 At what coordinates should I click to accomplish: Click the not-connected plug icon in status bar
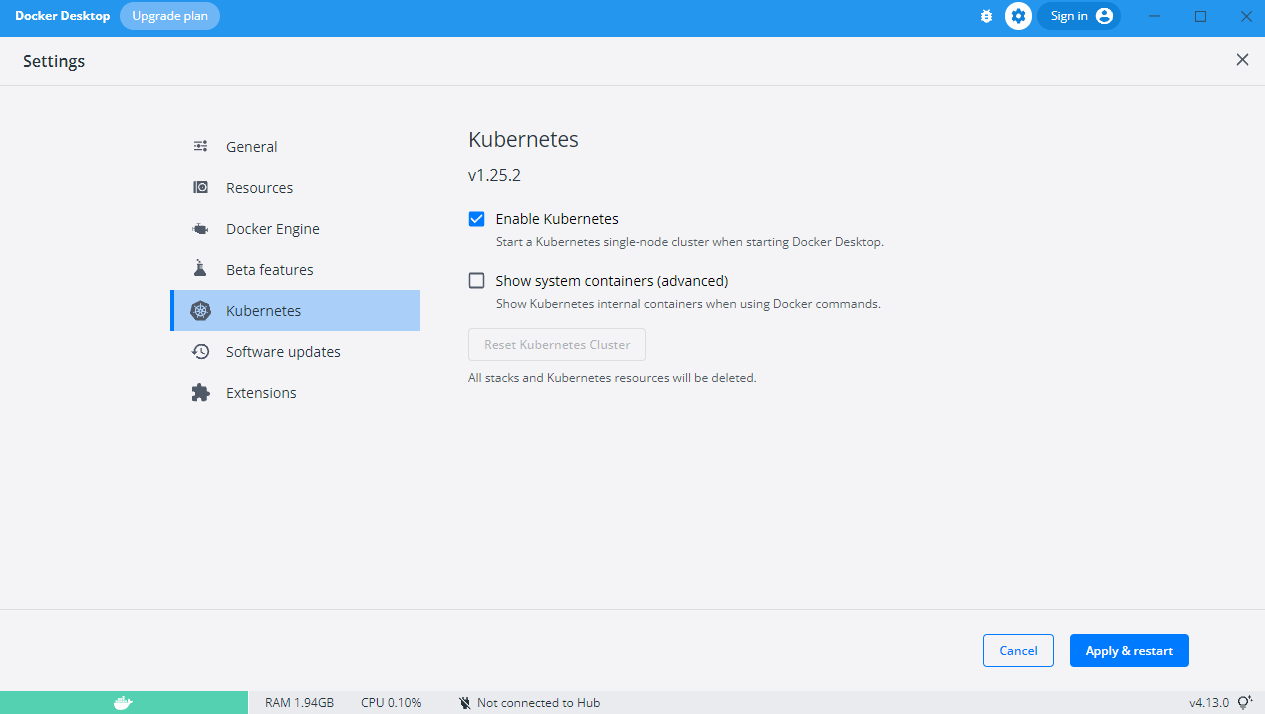point(465,703)
